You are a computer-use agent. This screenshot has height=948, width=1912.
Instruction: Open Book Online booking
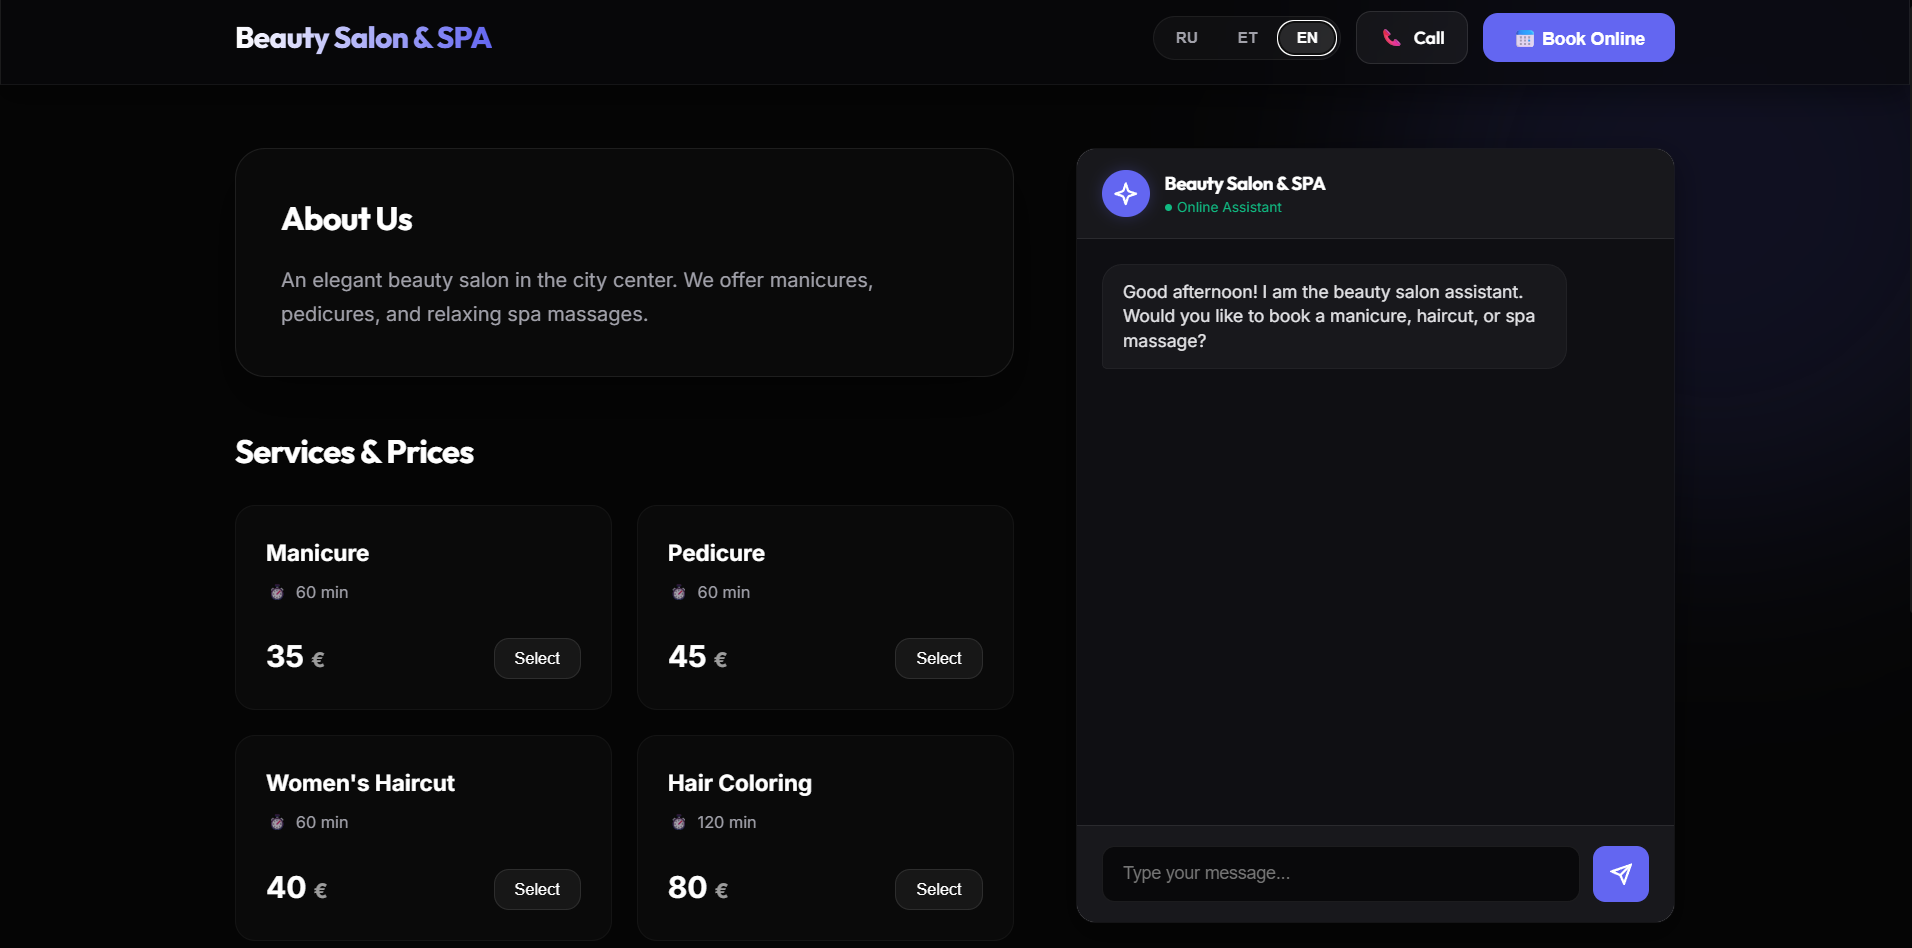point(1578,38)
